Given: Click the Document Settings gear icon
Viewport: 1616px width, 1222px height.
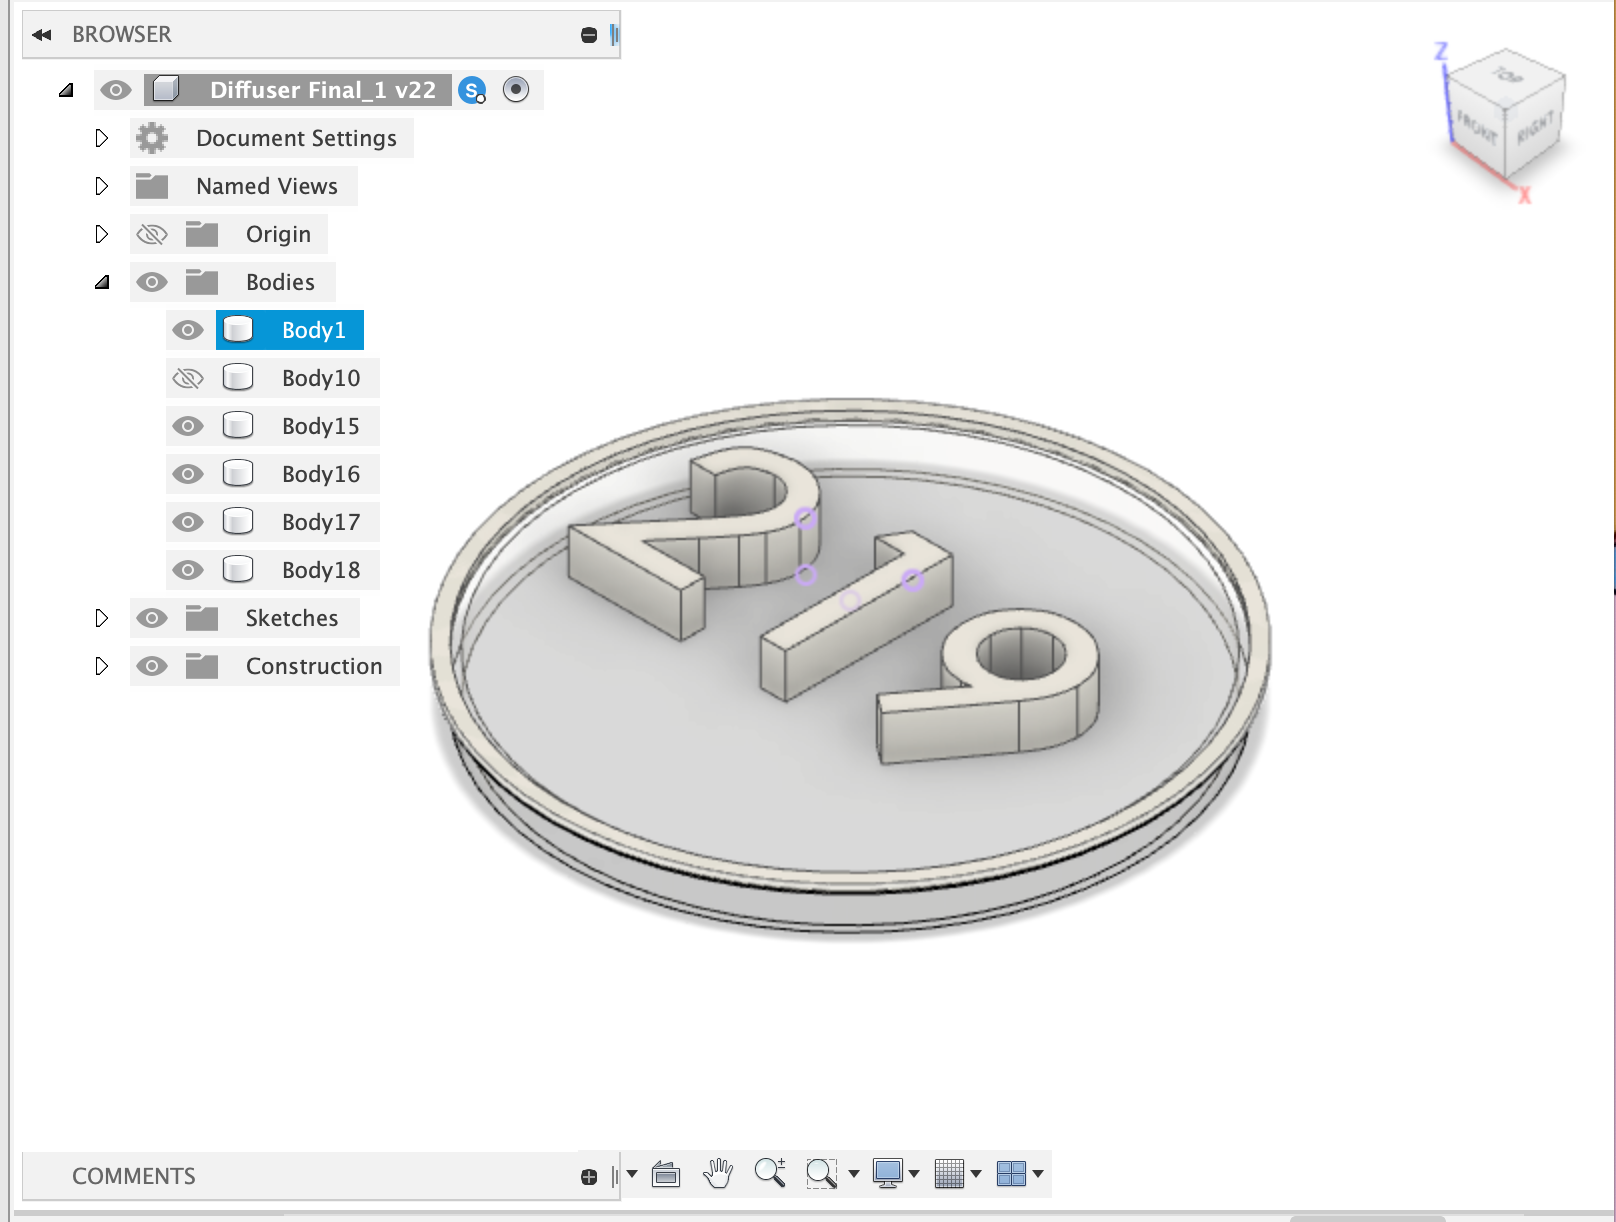Looking at the screenshot, I should [152, 138].
